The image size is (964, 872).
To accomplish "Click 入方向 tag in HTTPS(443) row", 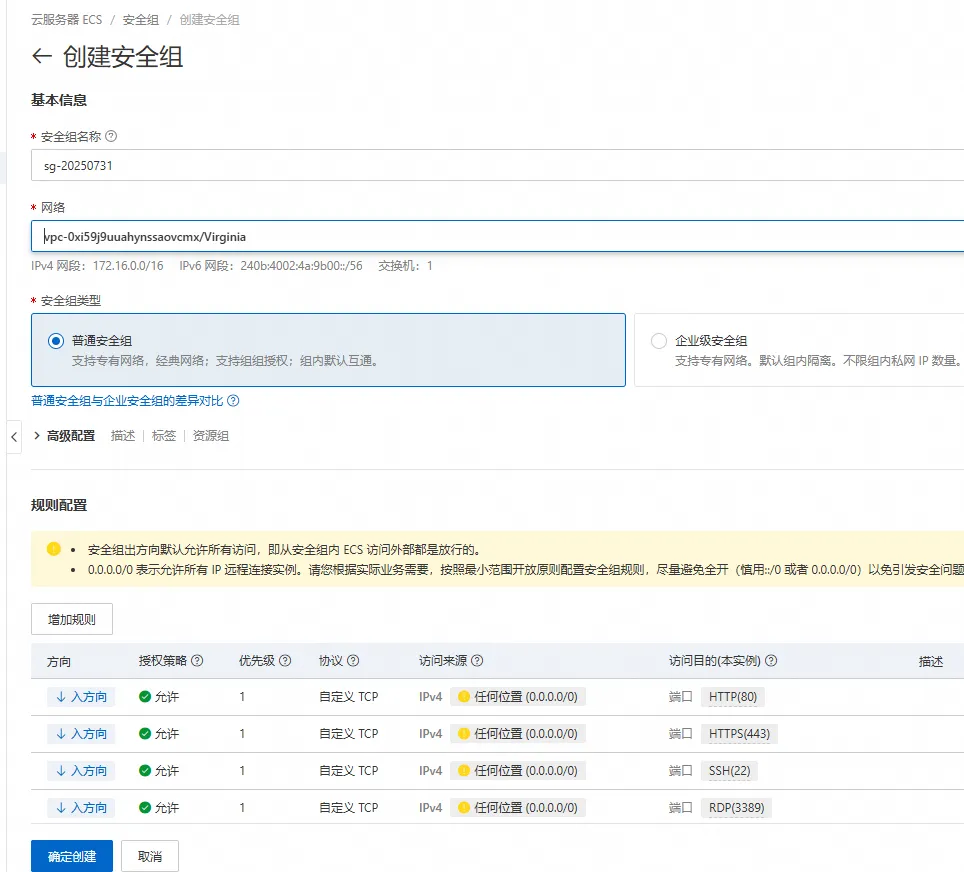I will [81, 734].
